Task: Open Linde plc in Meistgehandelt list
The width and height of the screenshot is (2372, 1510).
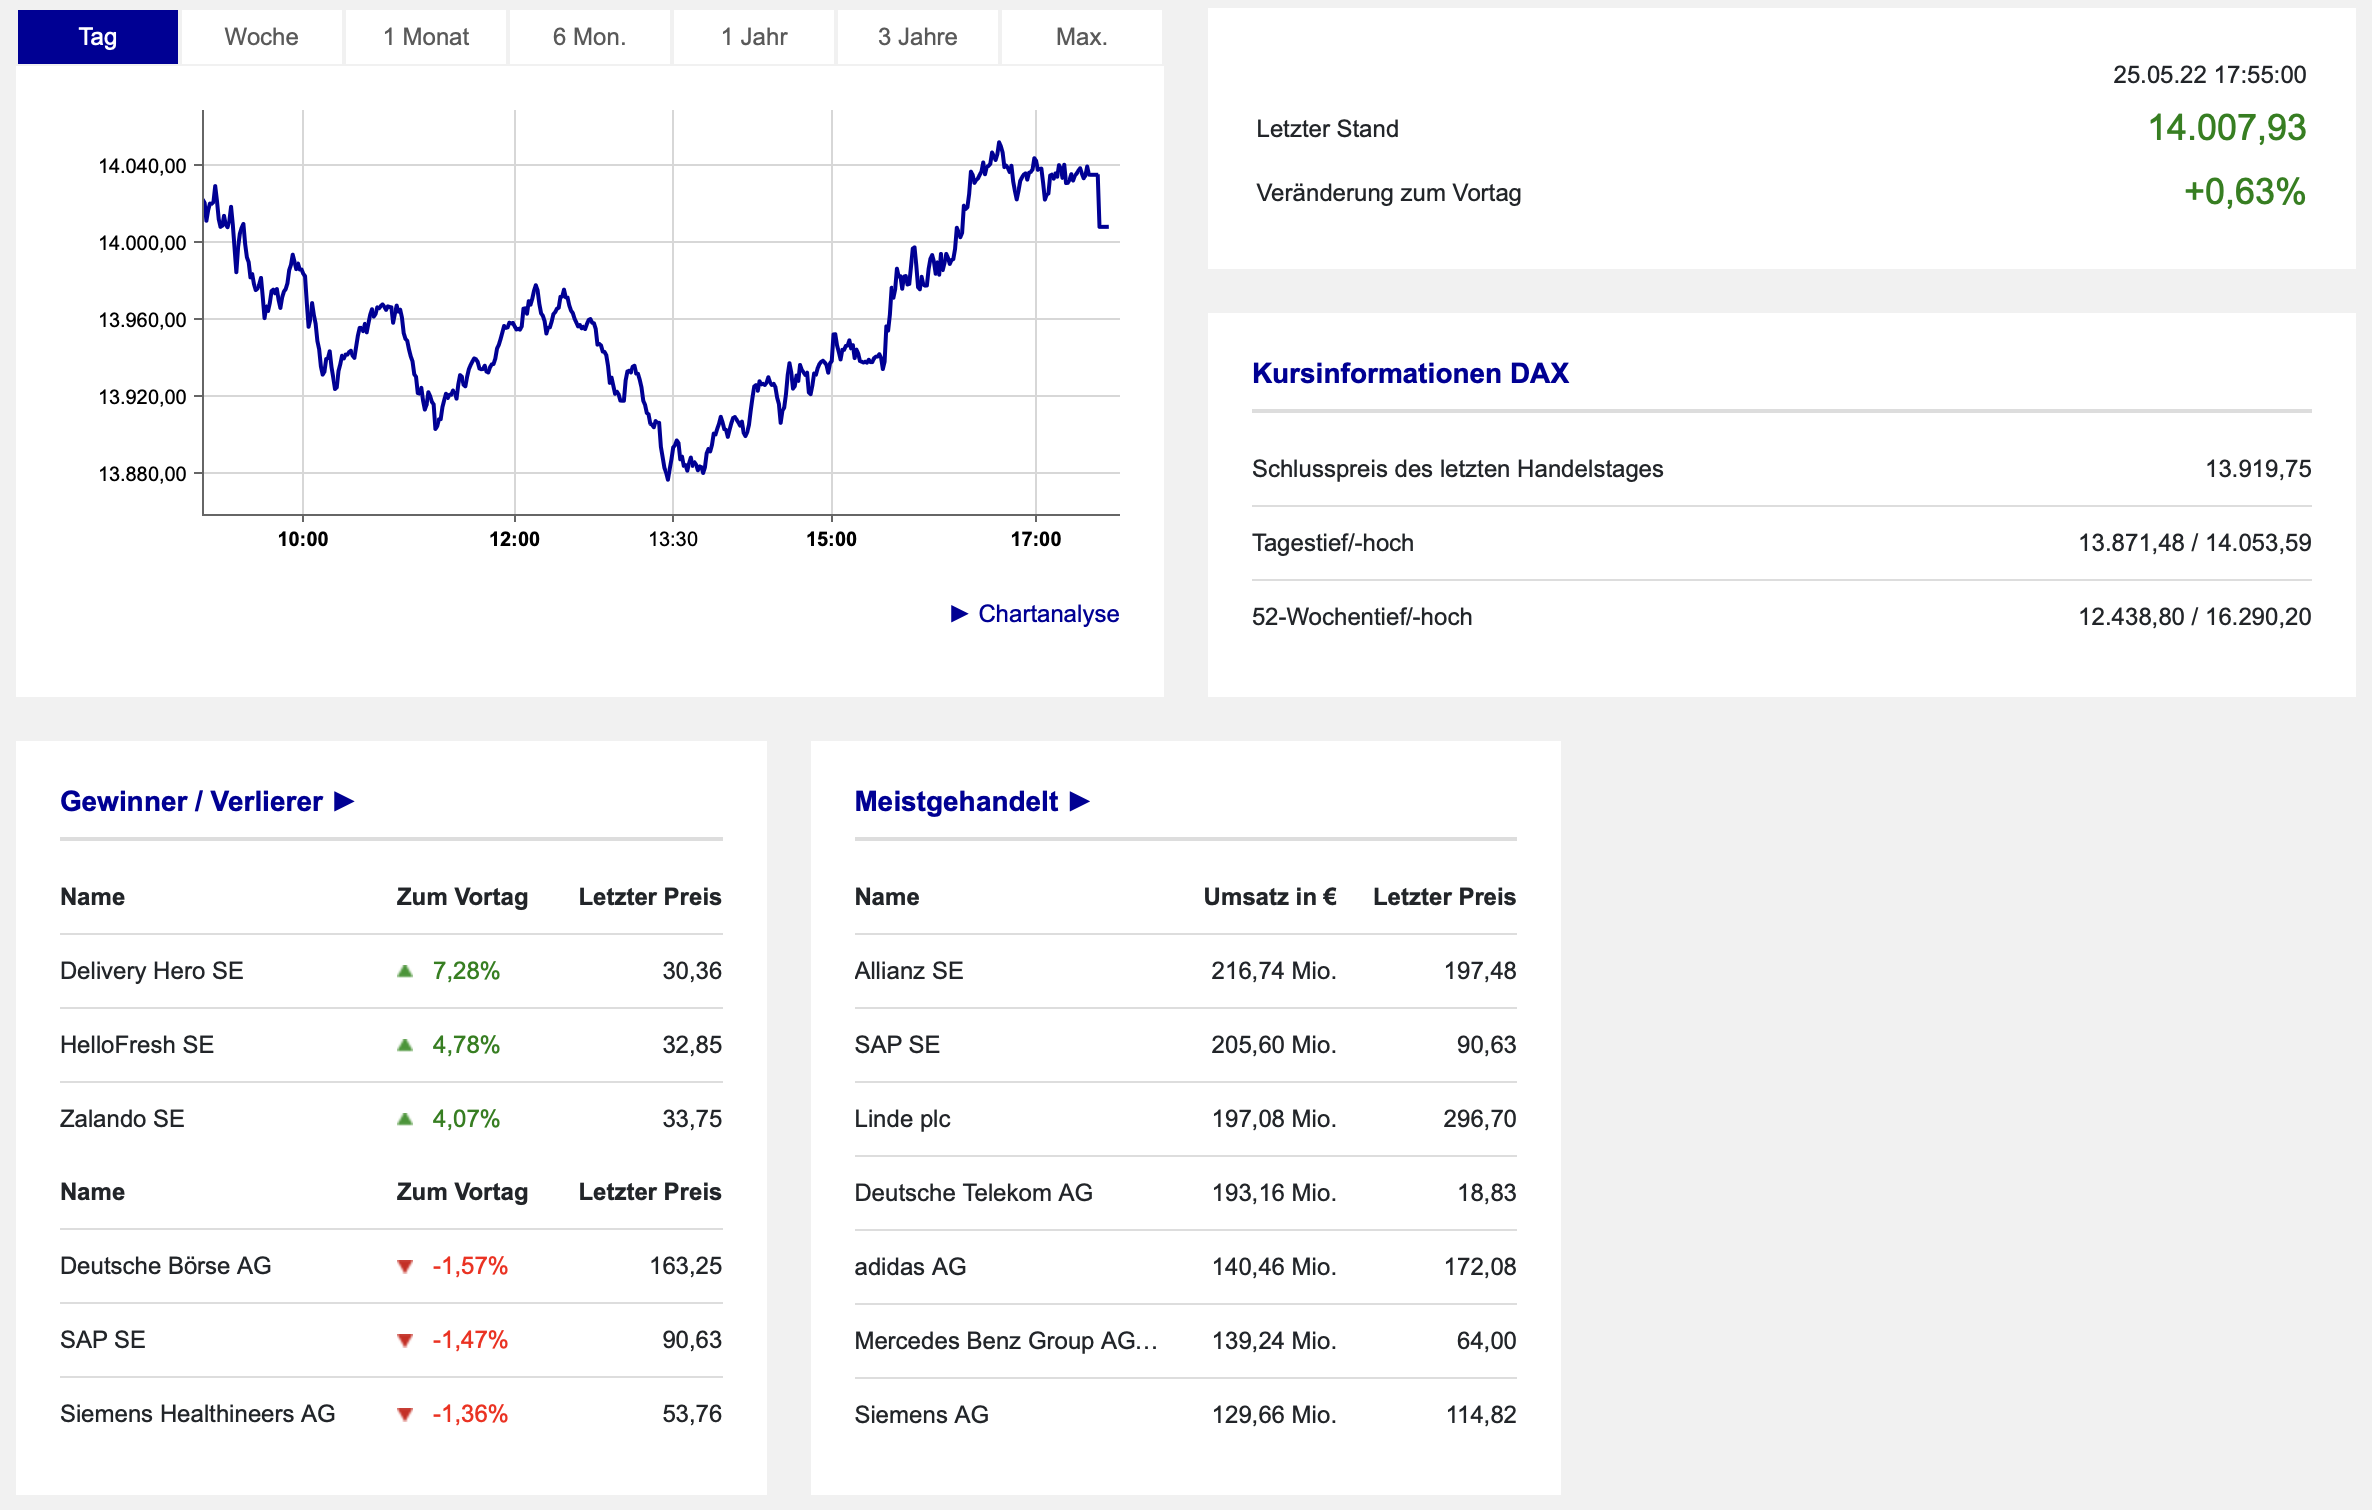Action: tap(903, 1119)
